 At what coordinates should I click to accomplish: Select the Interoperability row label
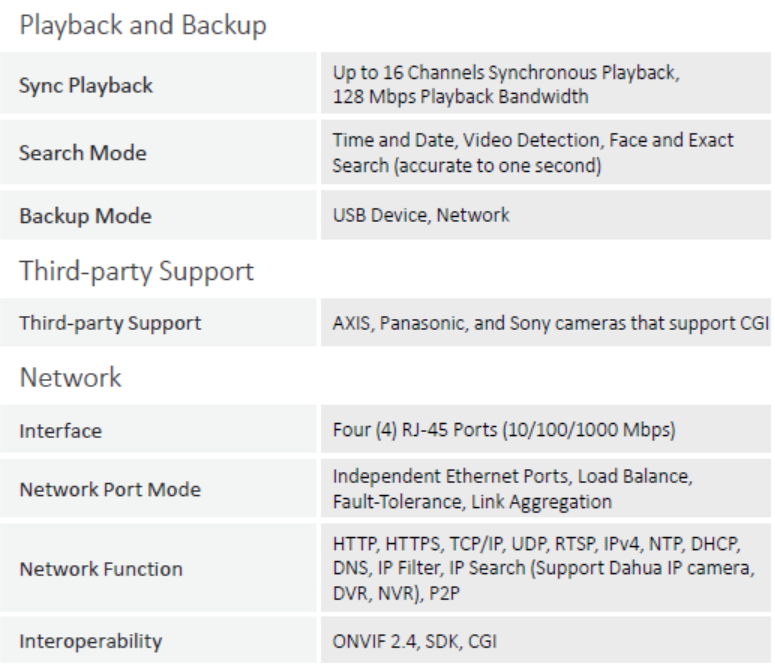(x=90, y=641)
